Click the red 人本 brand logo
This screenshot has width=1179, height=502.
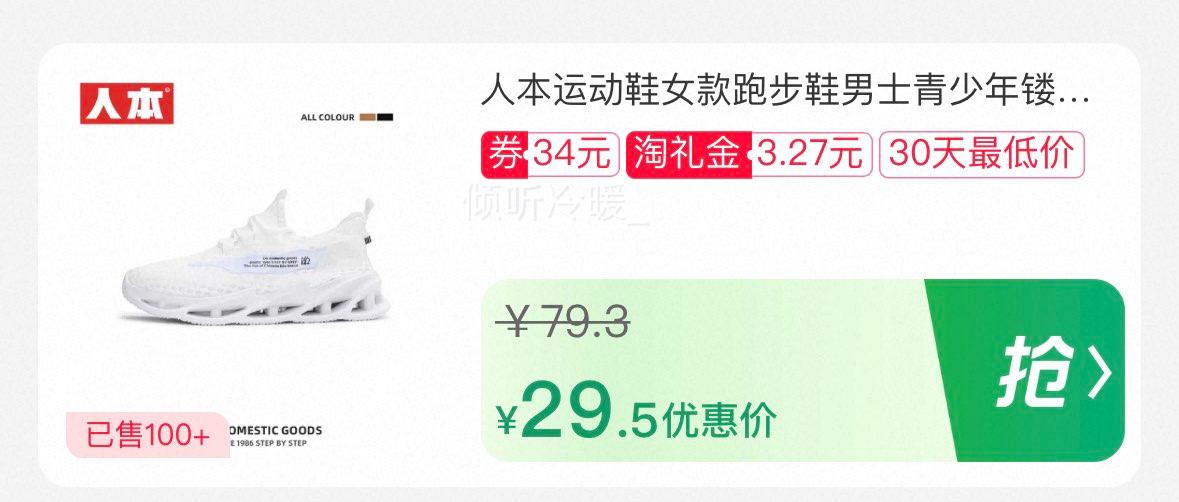[127, 103]
